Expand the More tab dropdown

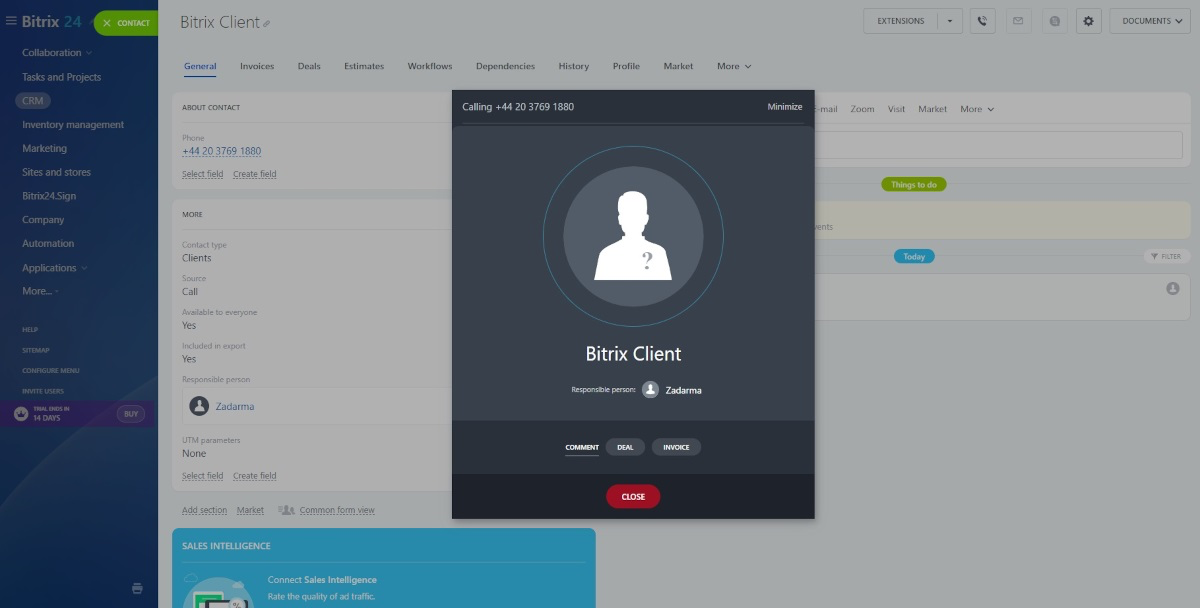[733, 66]
